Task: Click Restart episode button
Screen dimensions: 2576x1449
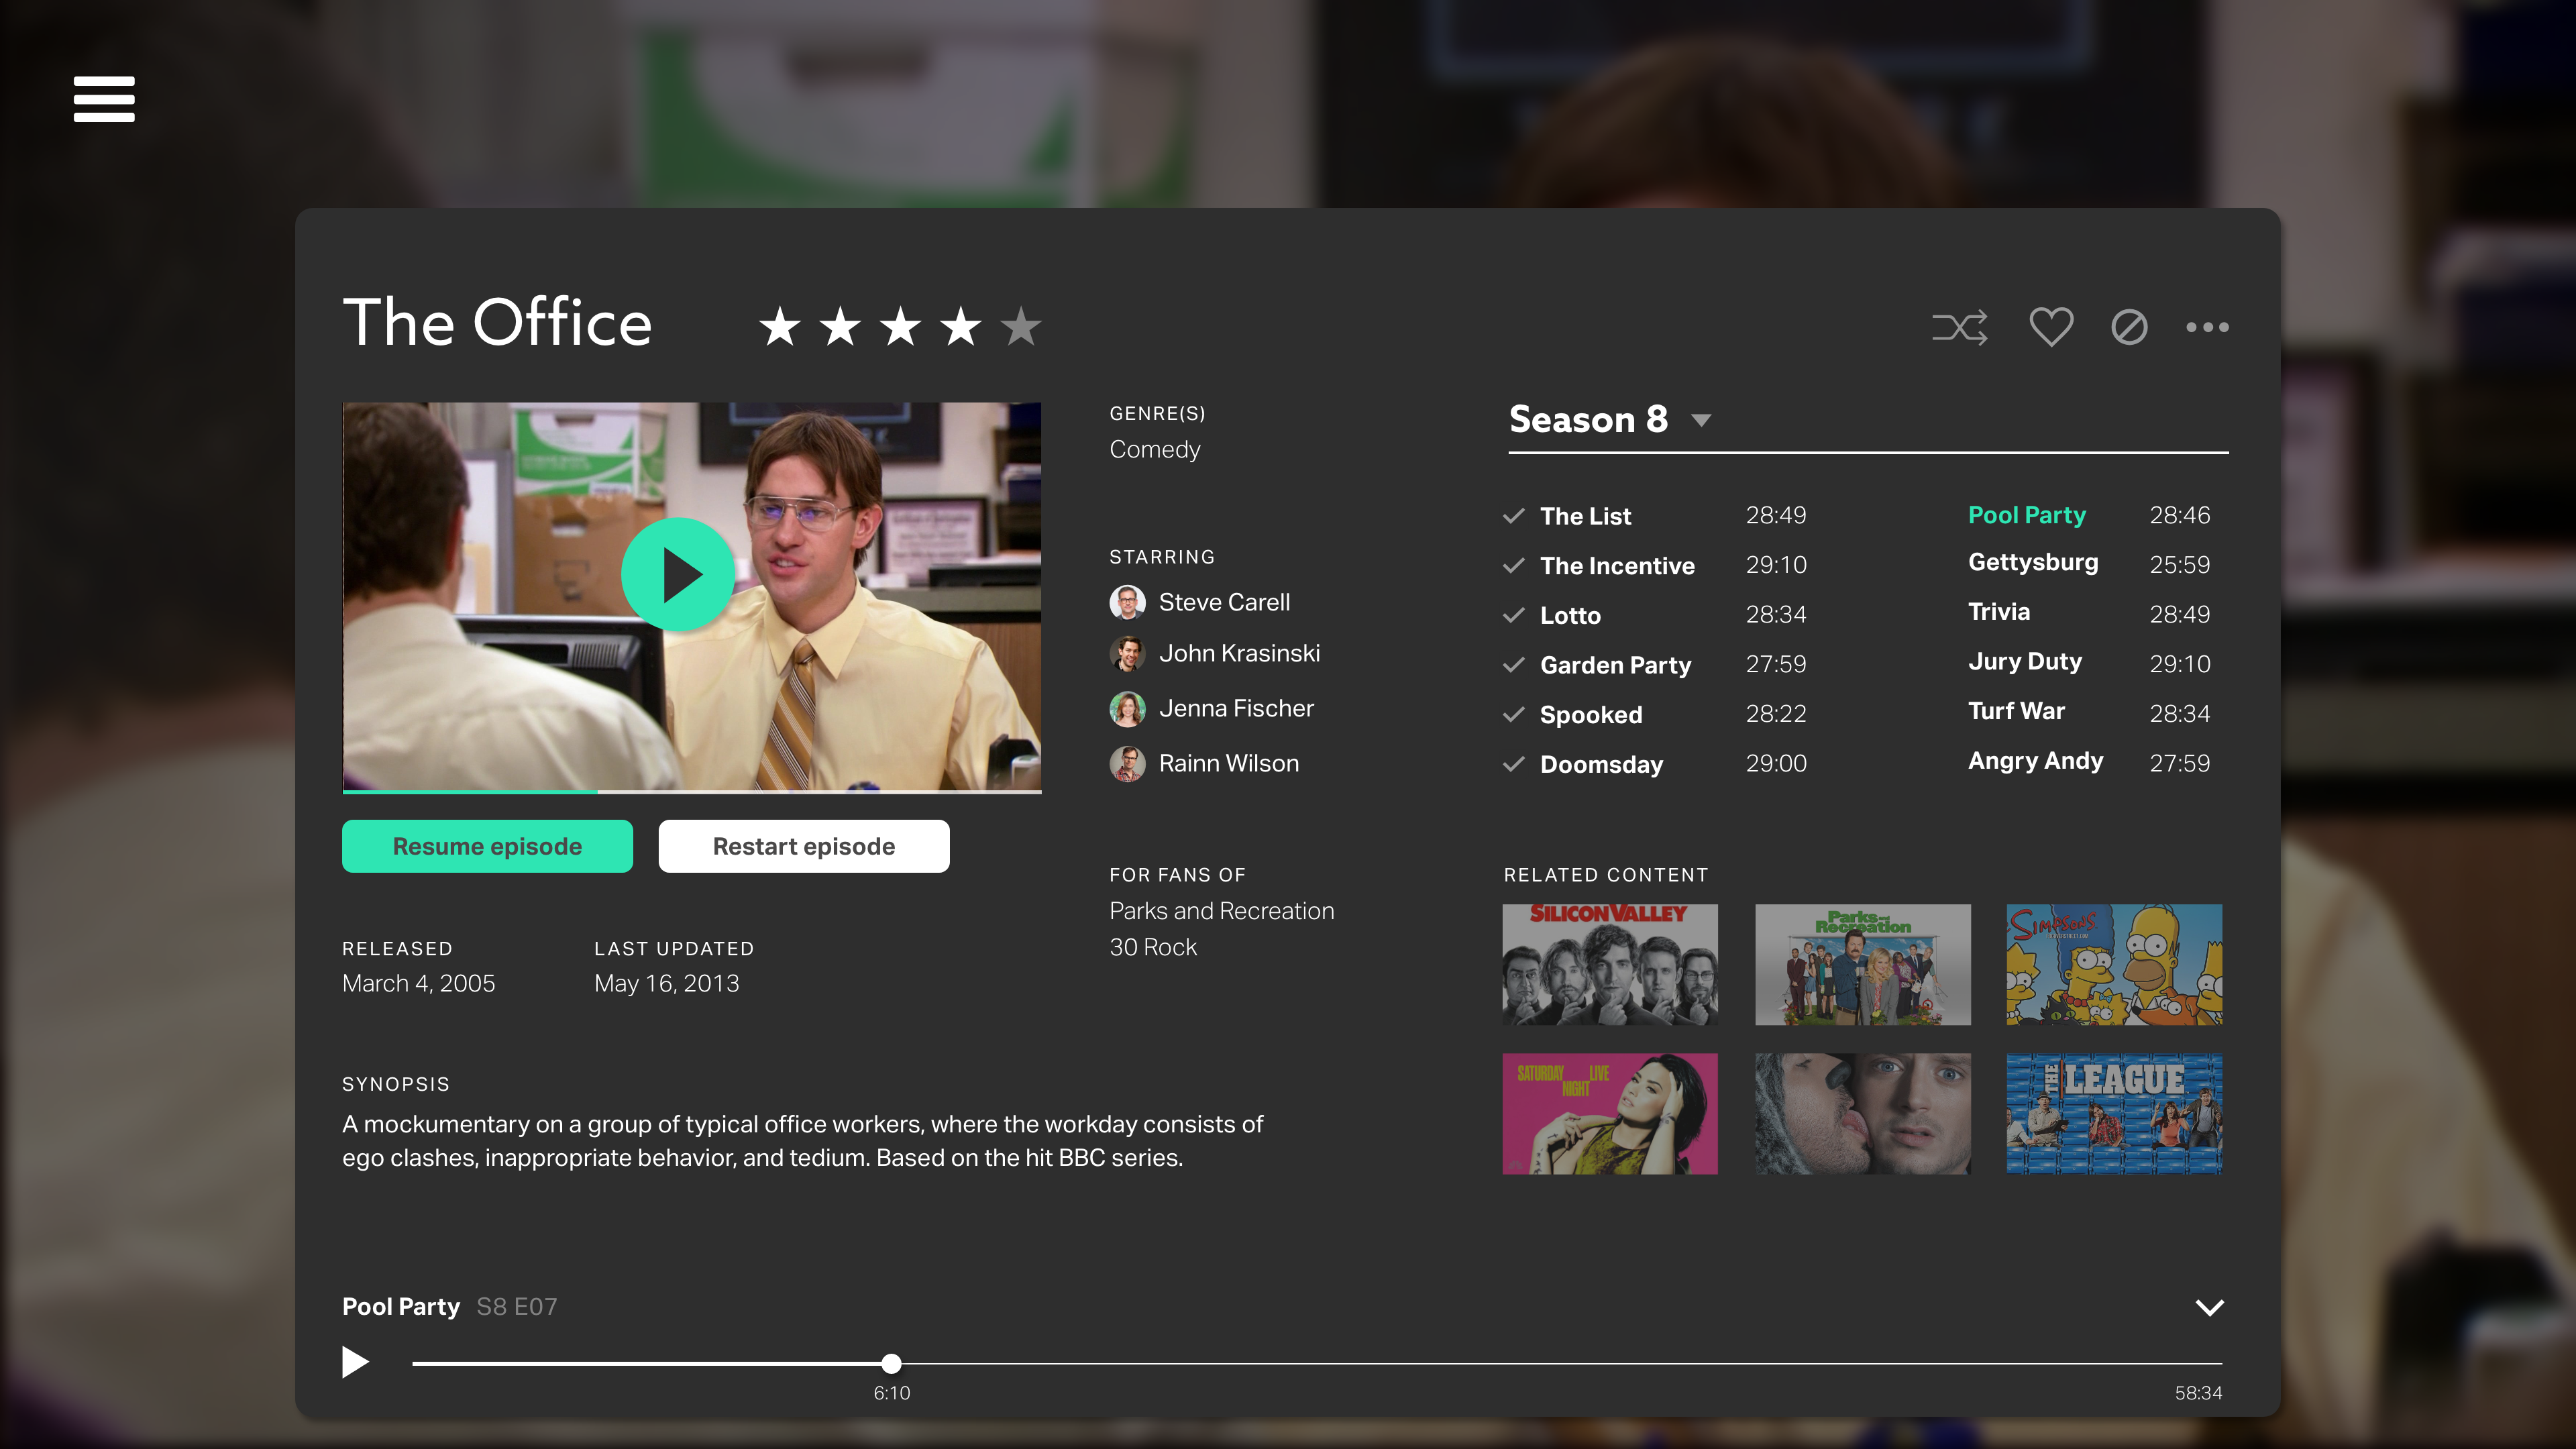Action: [804, 846]
